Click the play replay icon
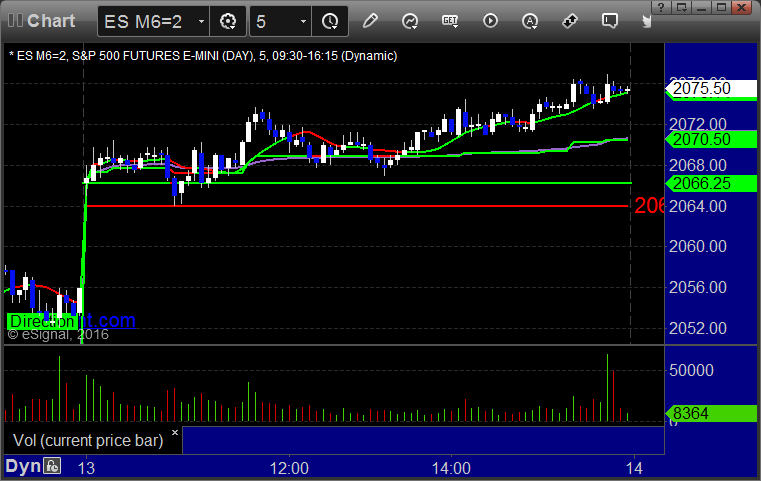 [x=490, y=21]
